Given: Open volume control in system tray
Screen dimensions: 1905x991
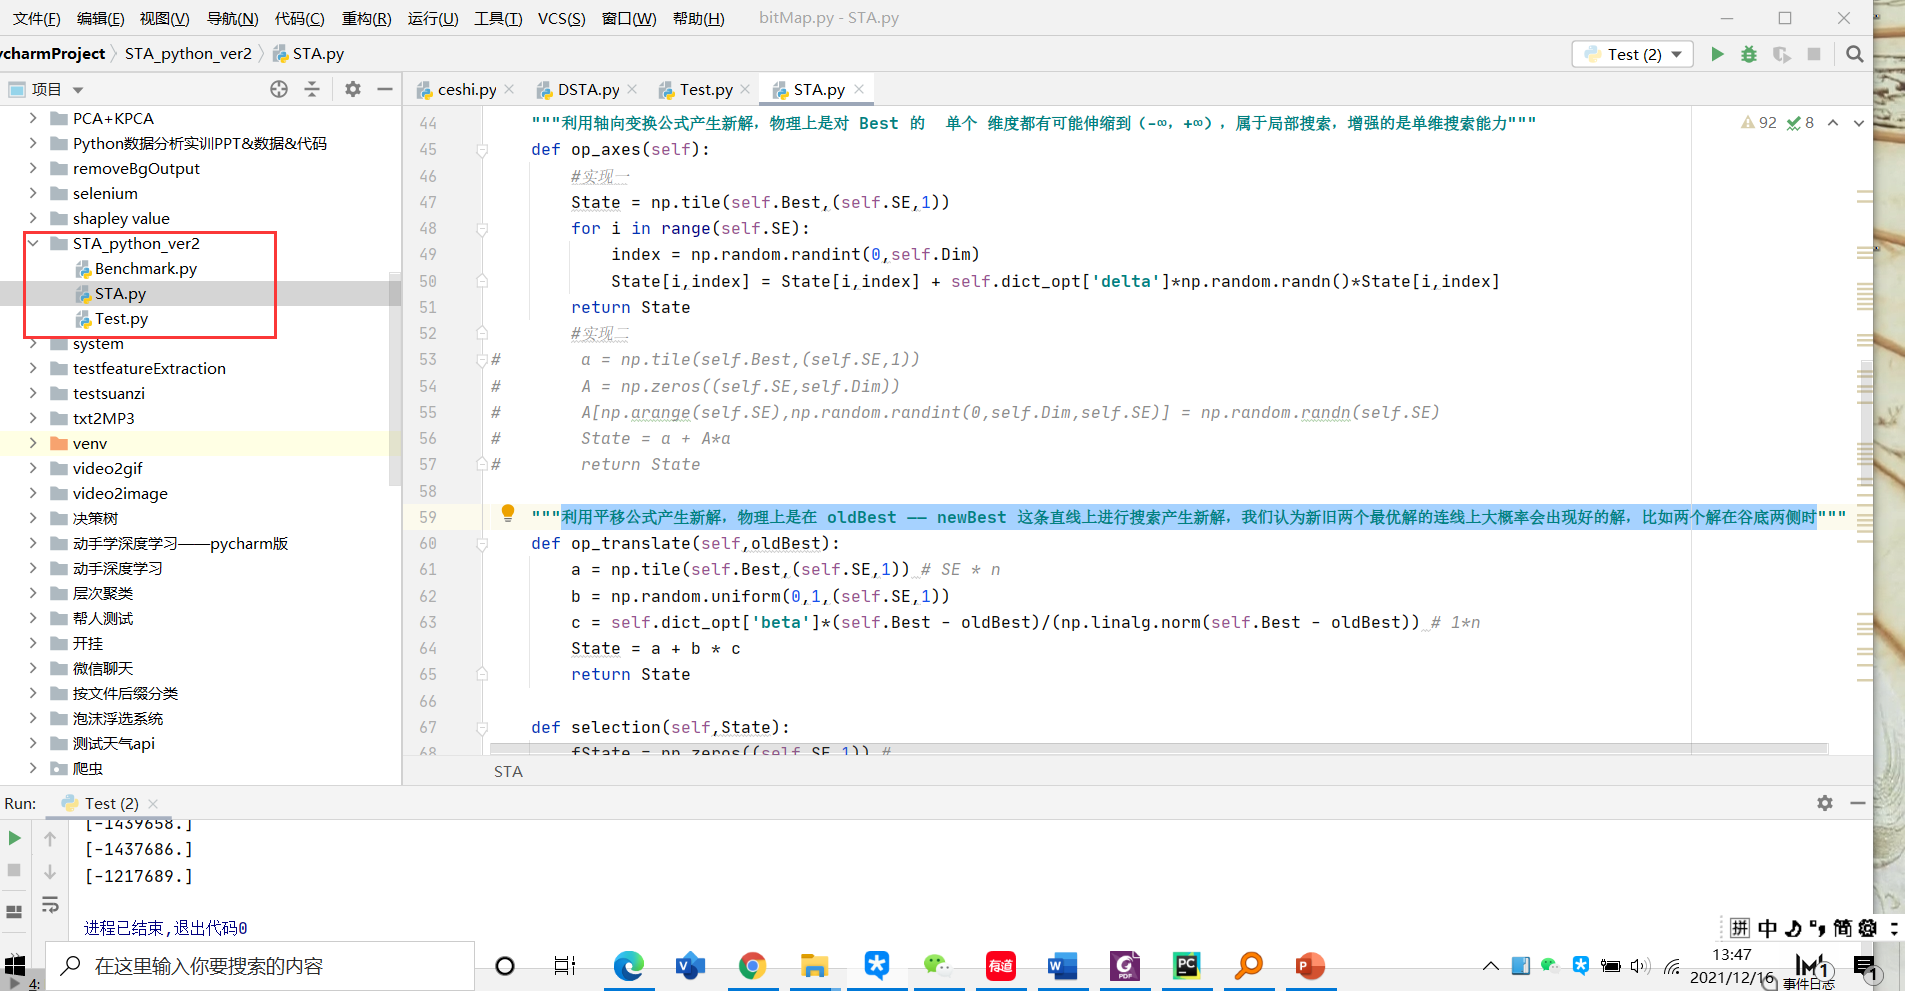Looking at the screenshot, I should pyautogui.click(x=1640, y=965).
